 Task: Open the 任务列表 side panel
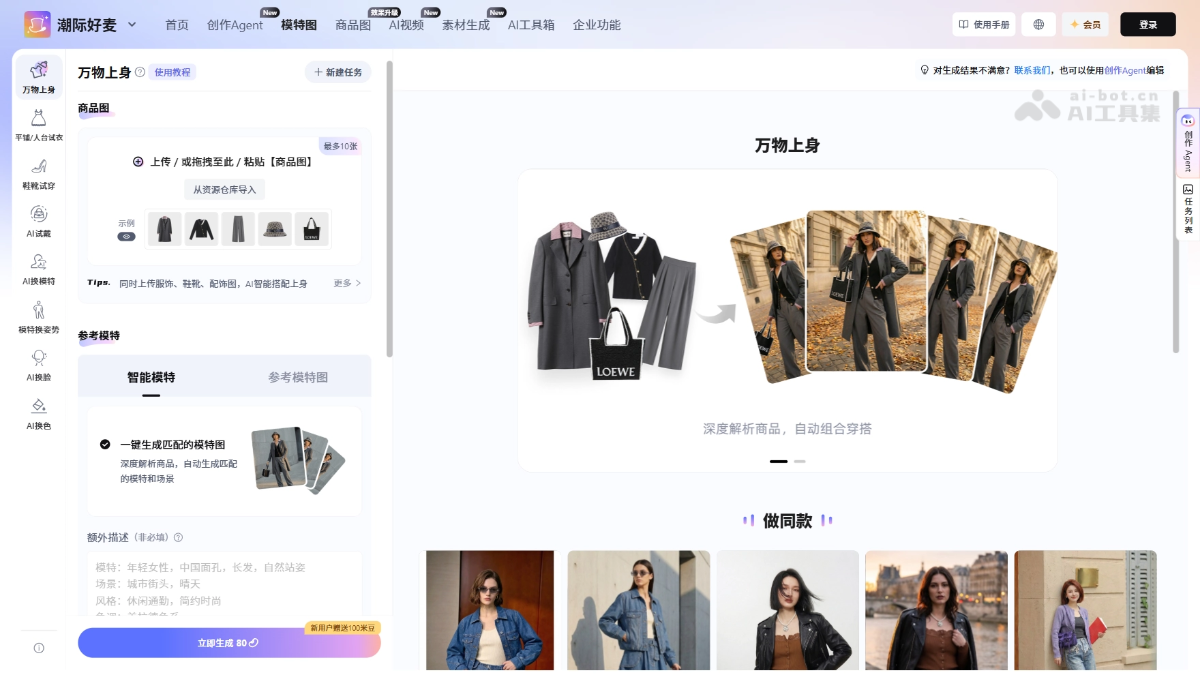[x=1188, y=209]
